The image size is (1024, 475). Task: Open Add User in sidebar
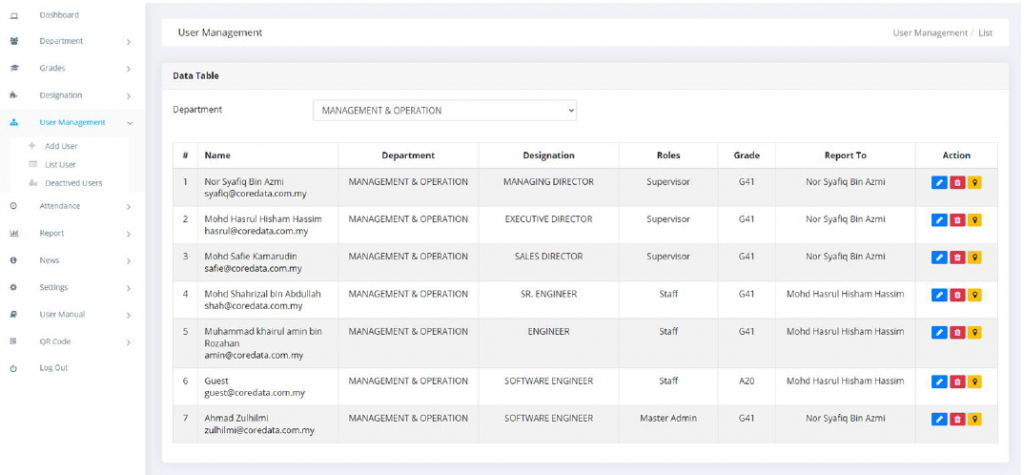[61, 146]
